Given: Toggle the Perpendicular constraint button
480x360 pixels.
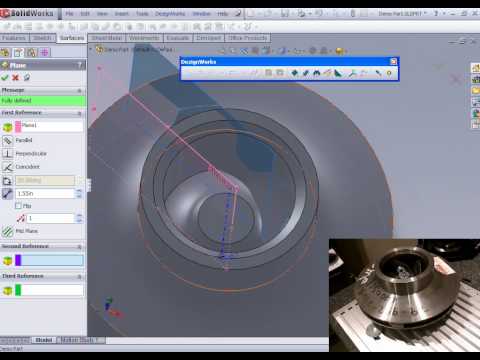Looking at the screenshot, I should pyautogui.click(x=7, y=154).
